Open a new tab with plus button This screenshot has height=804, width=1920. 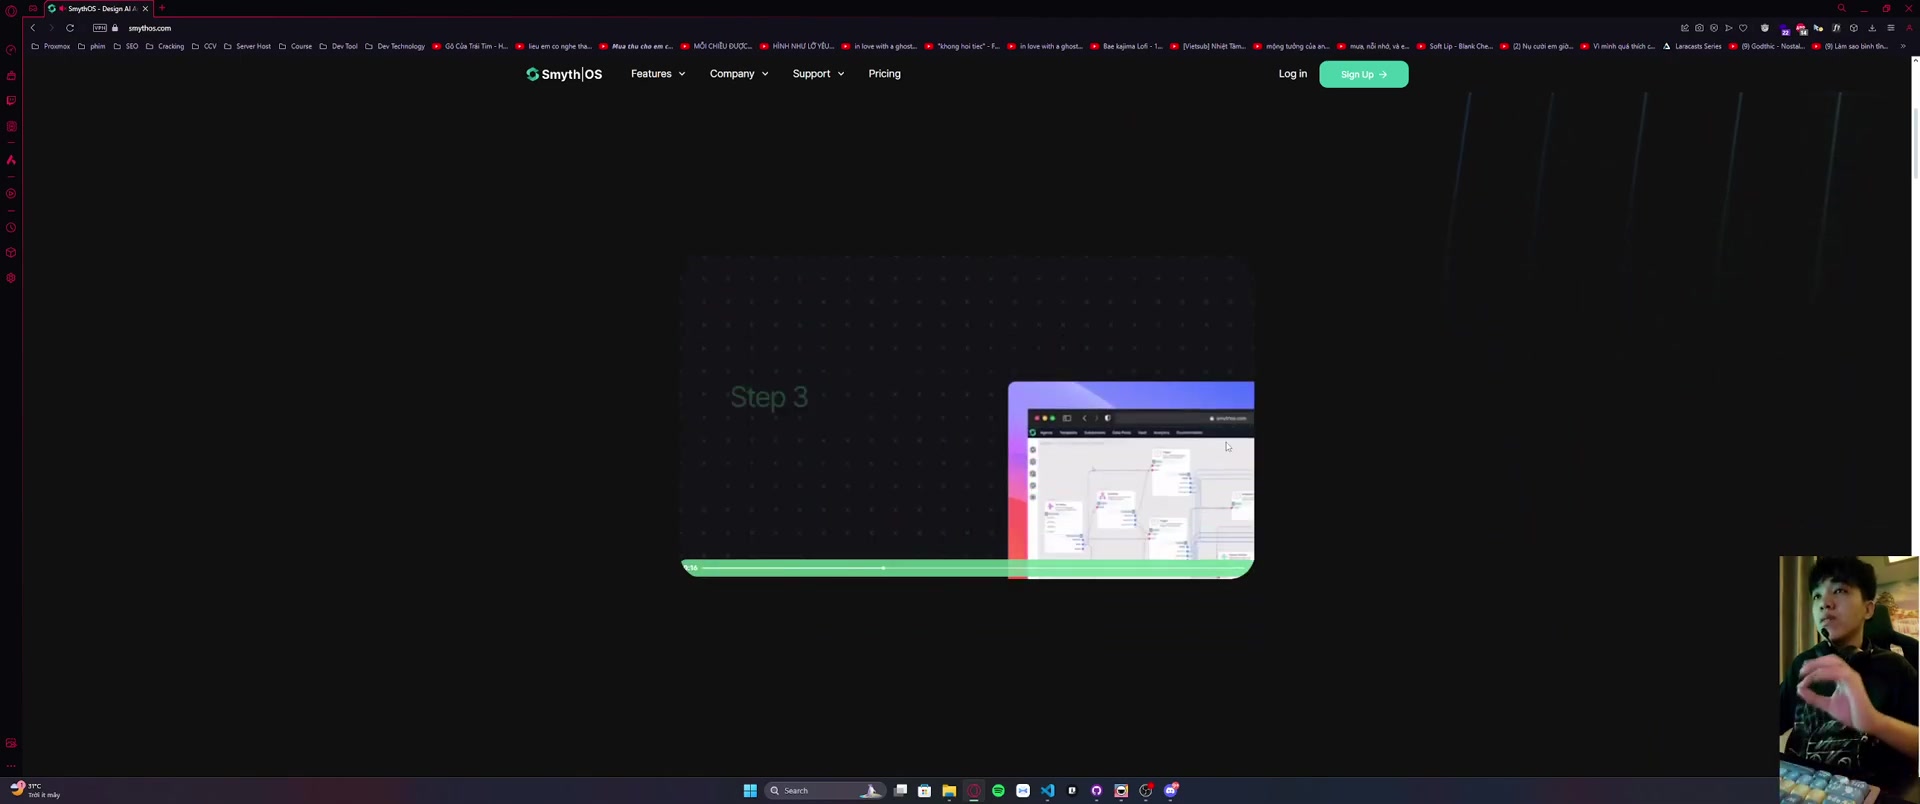162,8
